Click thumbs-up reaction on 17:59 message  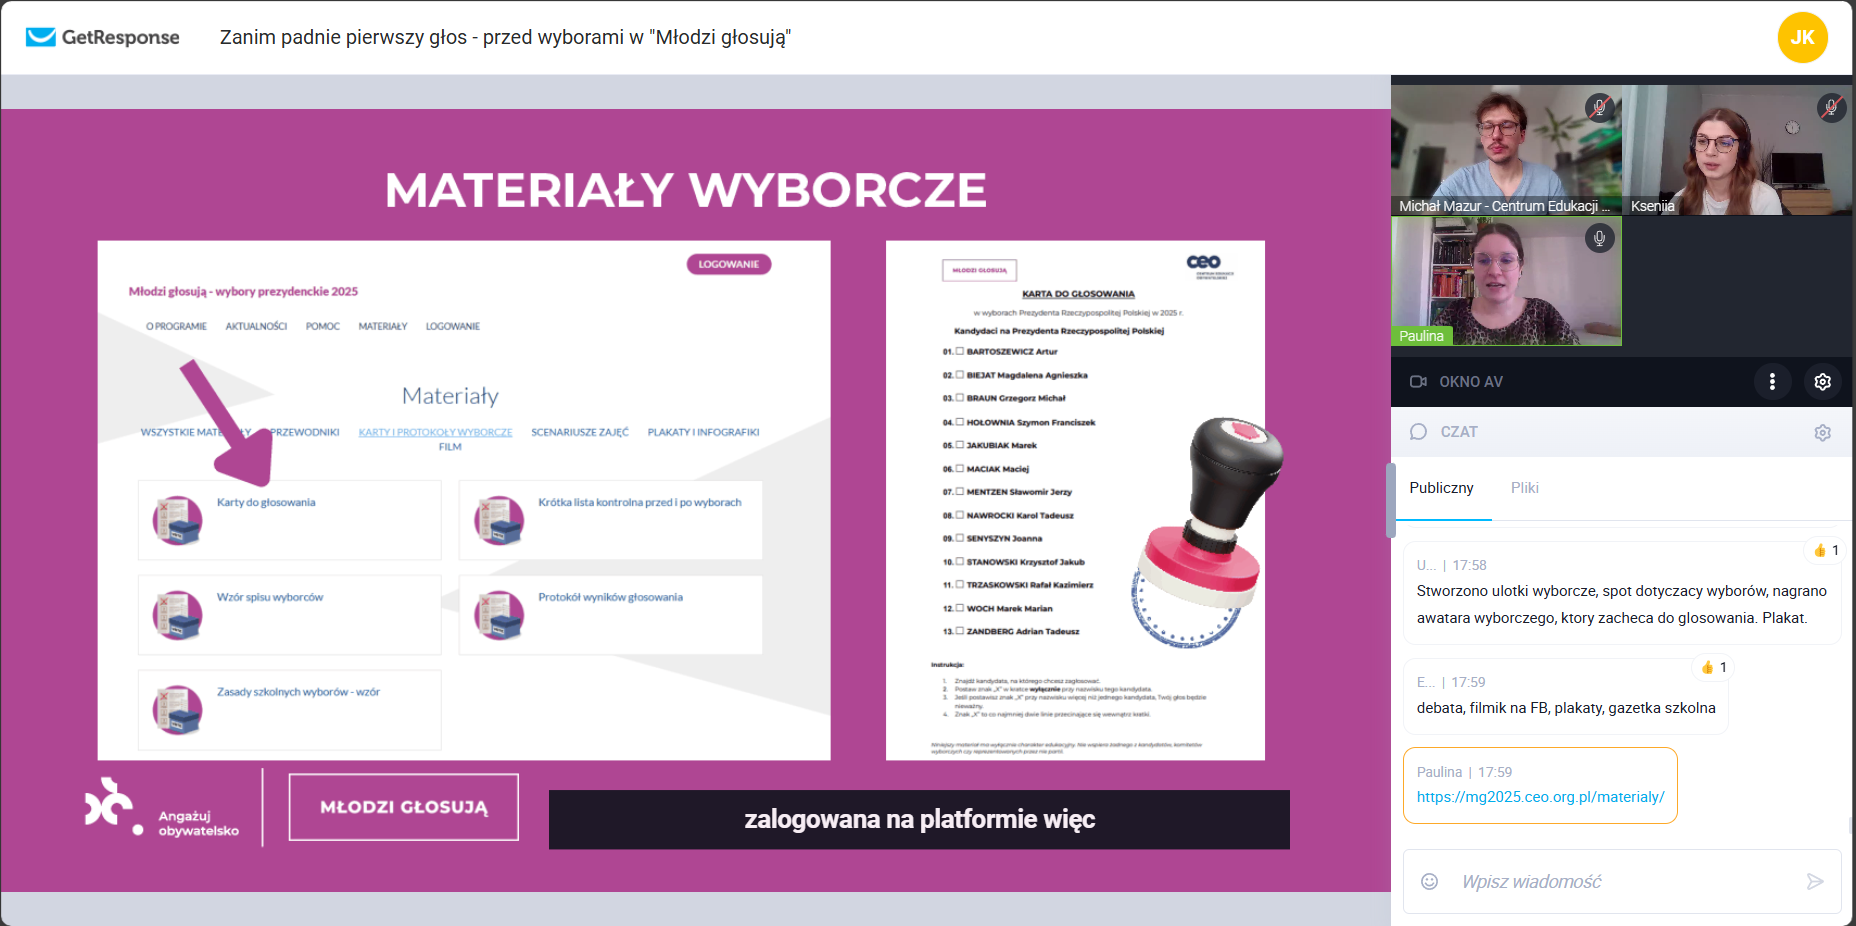(x=1714, y=667)
